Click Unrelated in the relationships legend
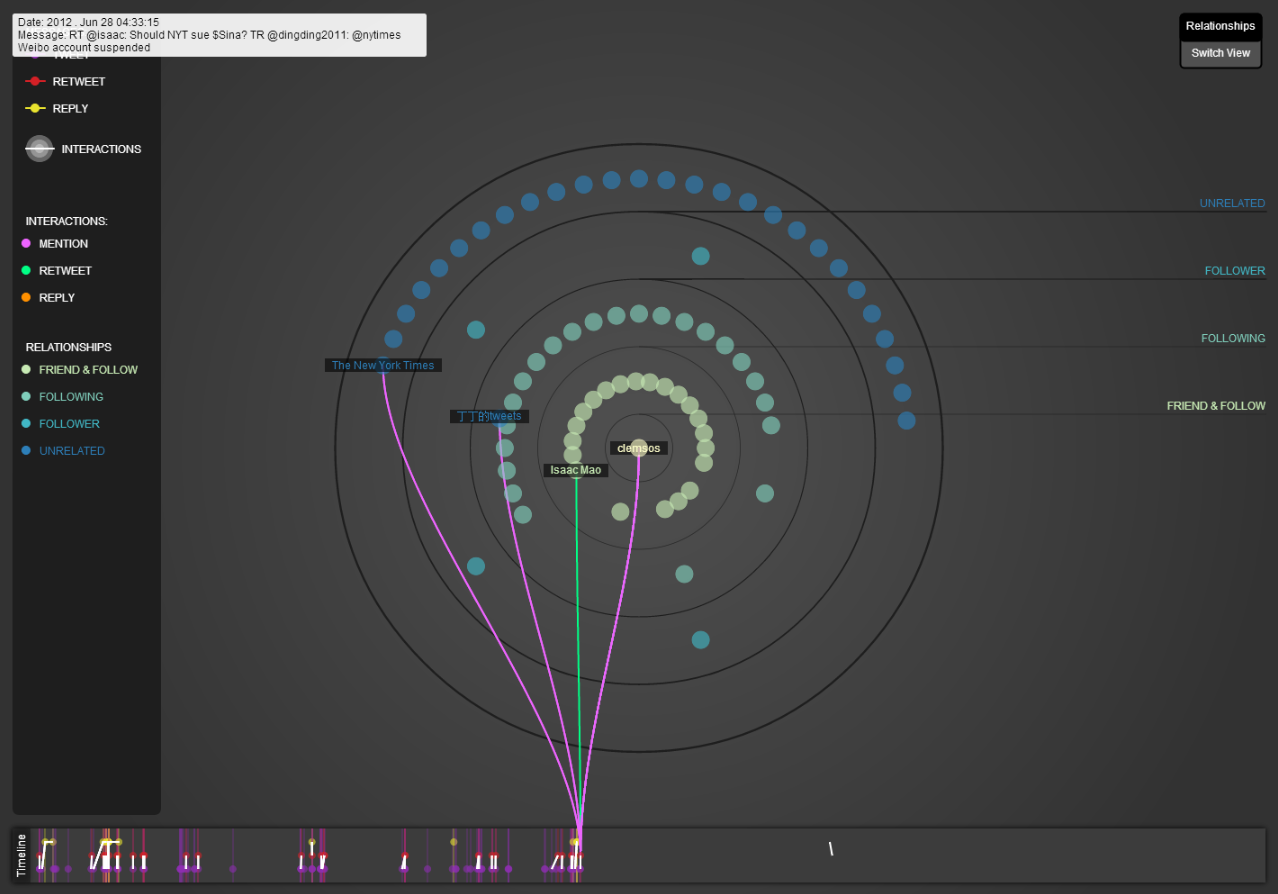This screenshot has height=894, width=1278. 71,451
